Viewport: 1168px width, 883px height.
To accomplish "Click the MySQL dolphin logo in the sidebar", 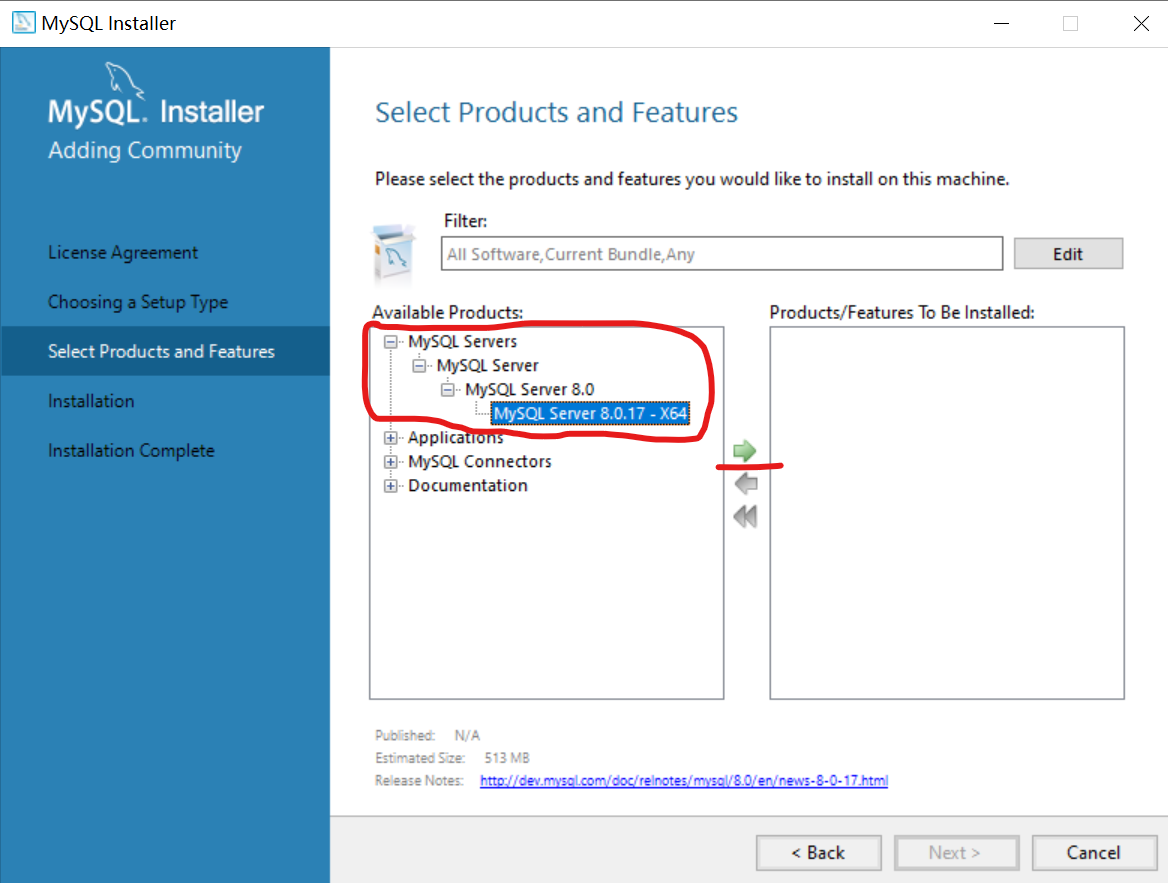I will [123, 80].
